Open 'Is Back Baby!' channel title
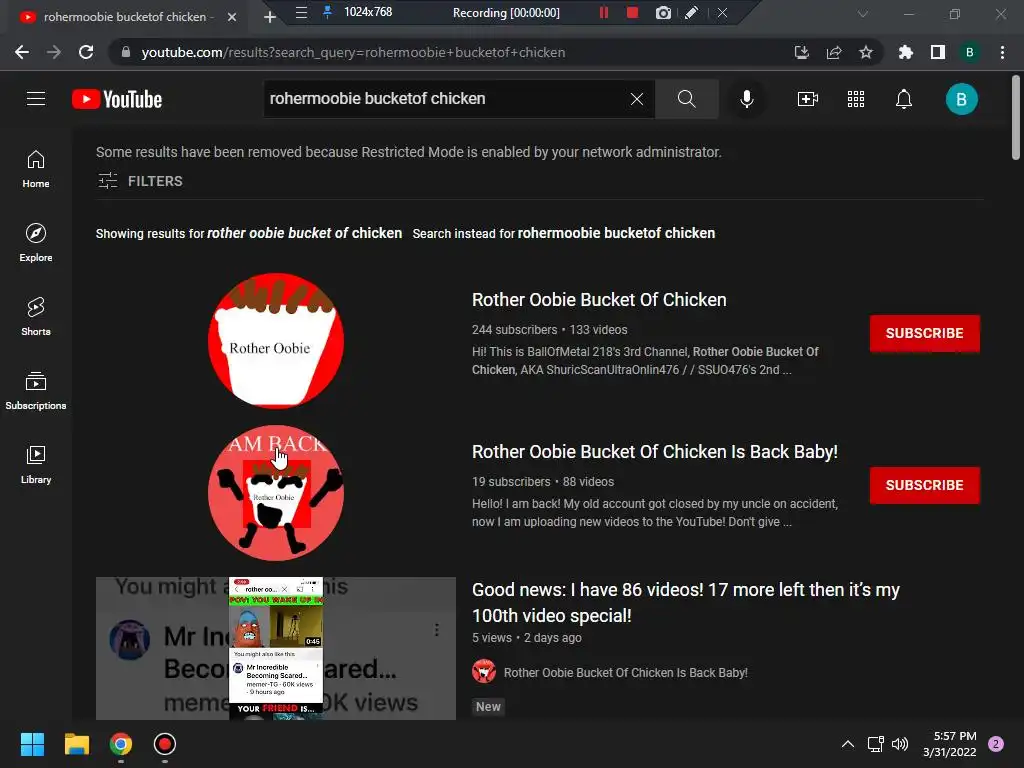1024x768 pixels. 654,452
